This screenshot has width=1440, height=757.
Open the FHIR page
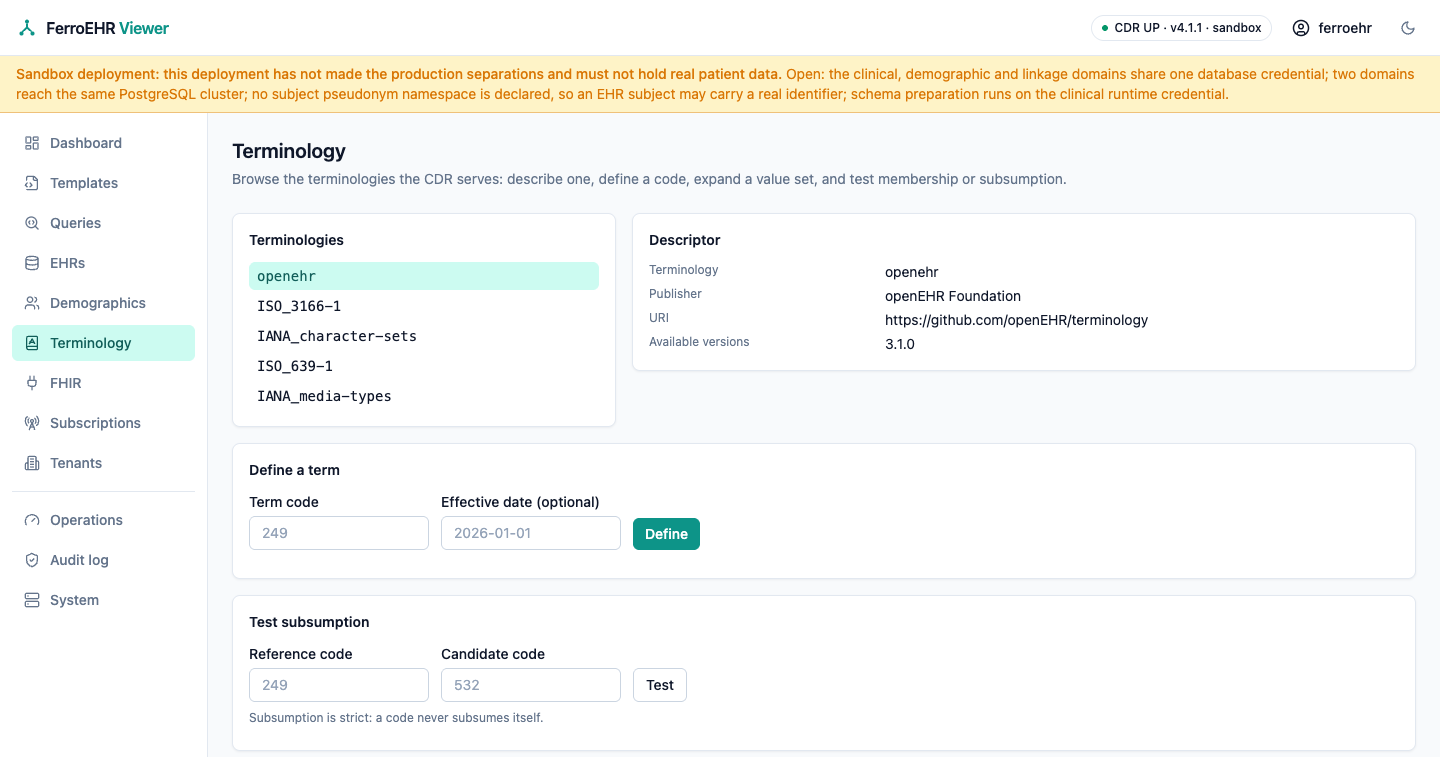pyautogui.click(x=103, y=383)
